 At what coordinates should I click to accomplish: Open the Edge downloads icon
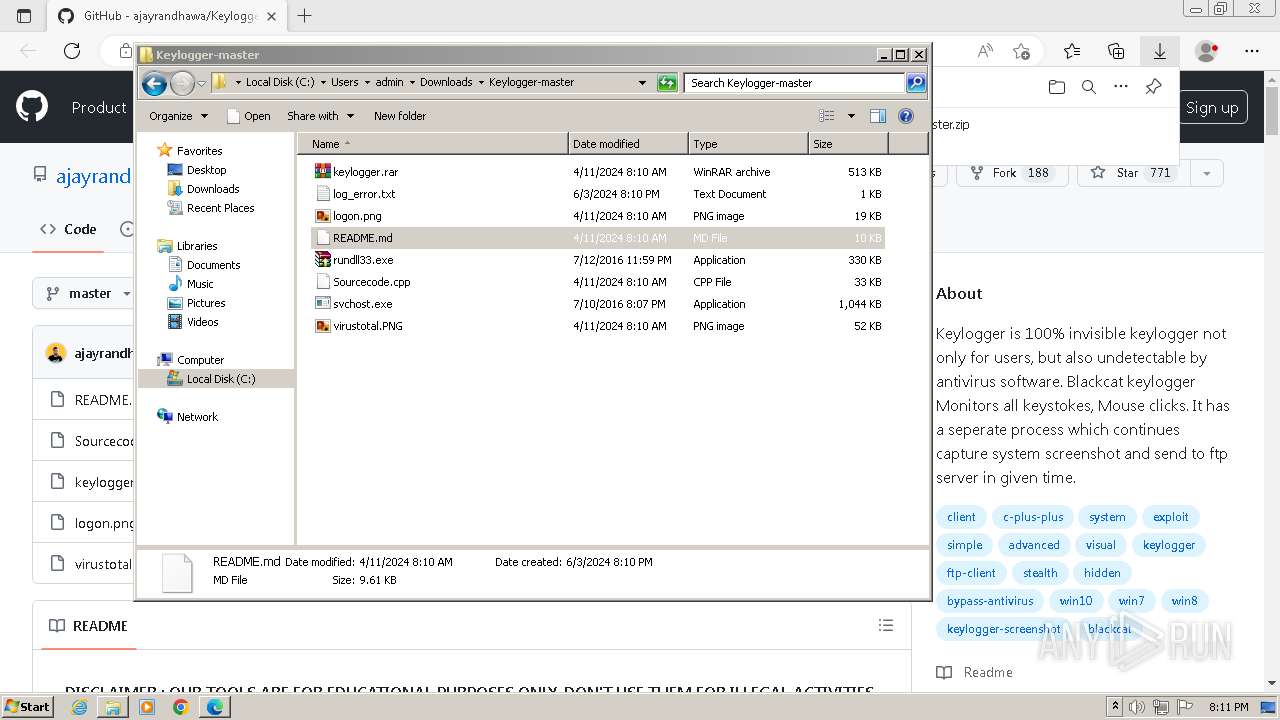(x=1160, y=51)
